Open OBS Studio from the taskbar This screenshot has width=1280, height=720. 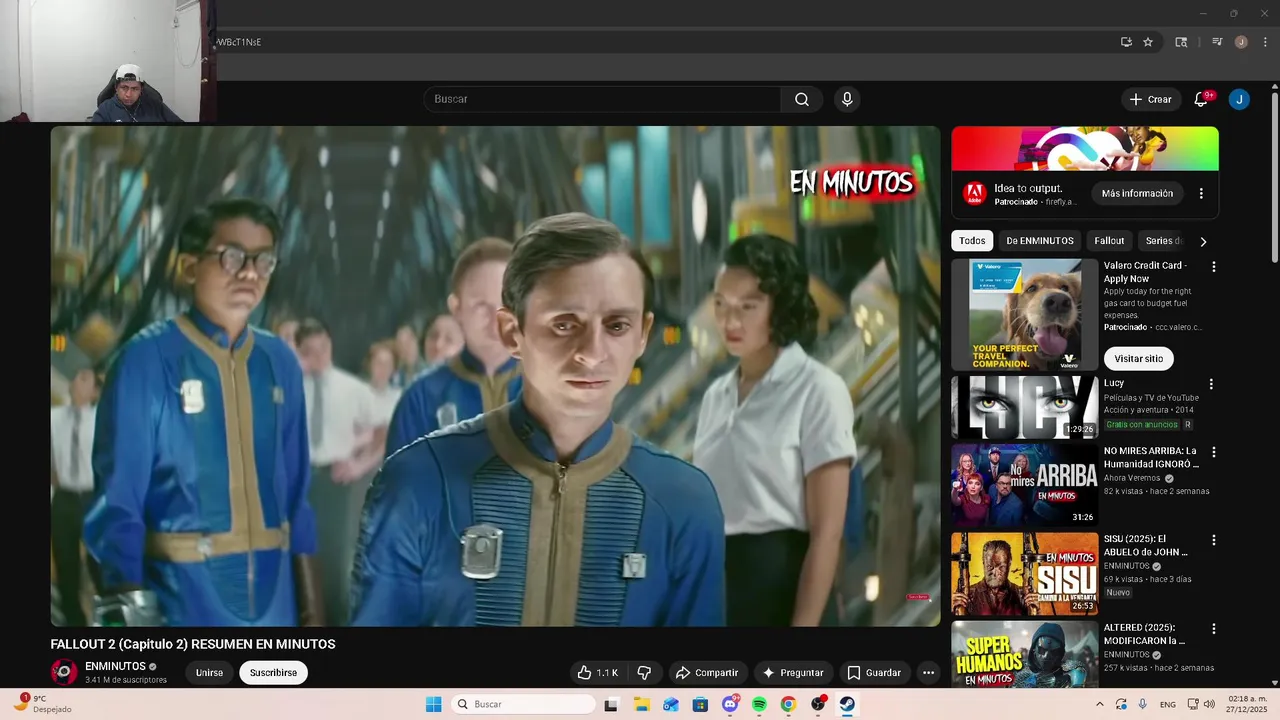point(818,704)
